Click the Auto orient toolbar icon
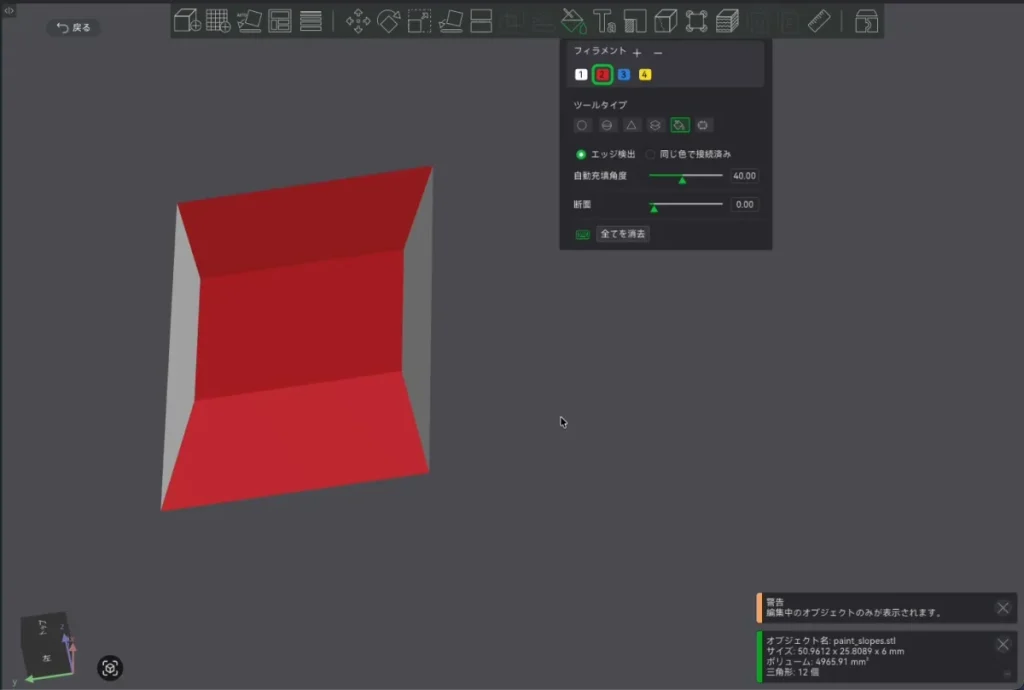 (x=249, y=21)
